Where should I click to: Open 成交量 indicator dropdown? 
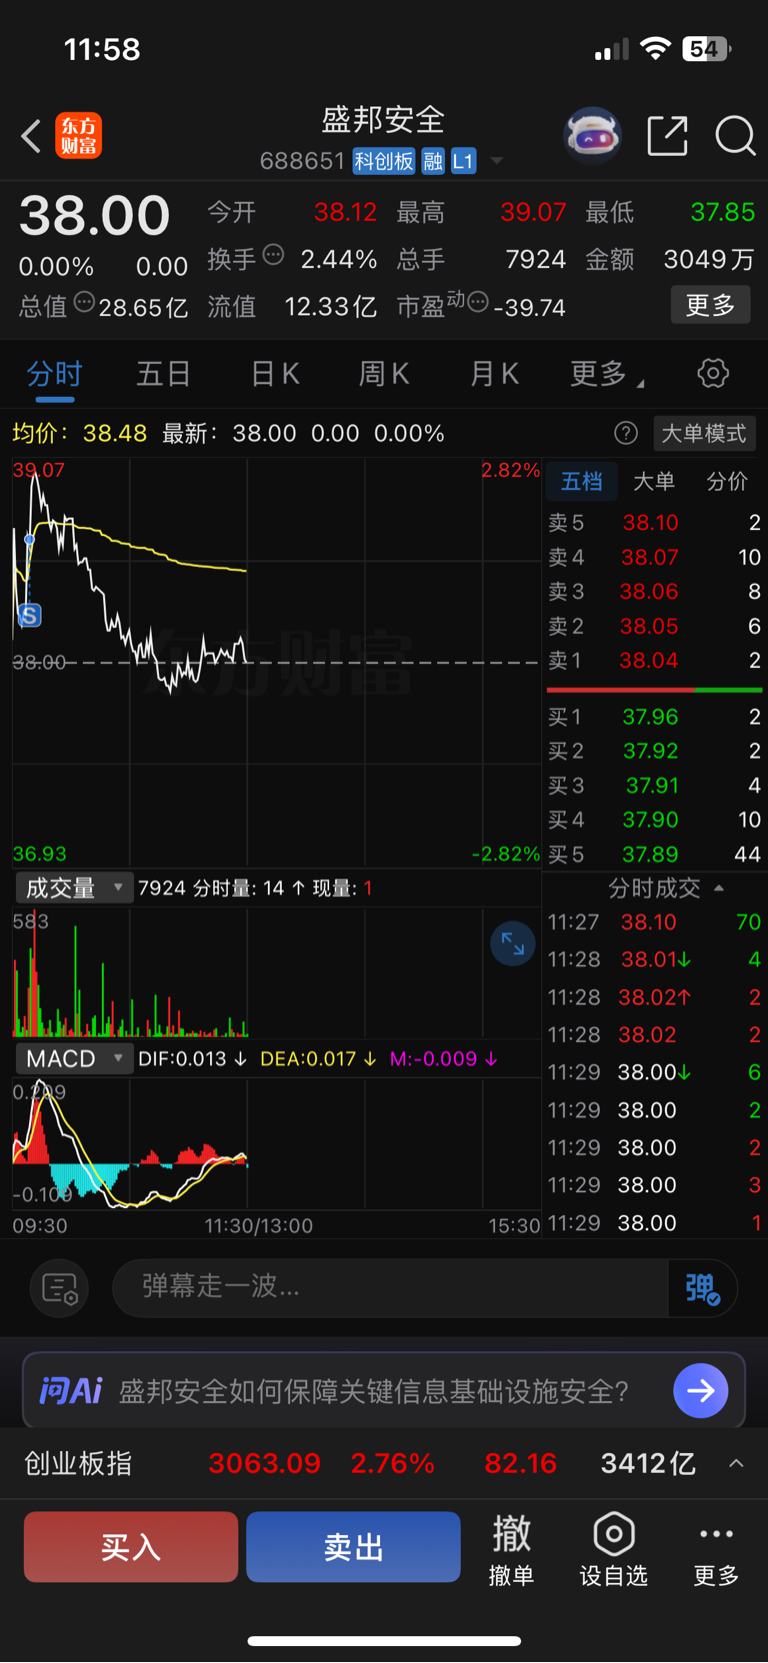pyautogui.click(x=74, y=888)
